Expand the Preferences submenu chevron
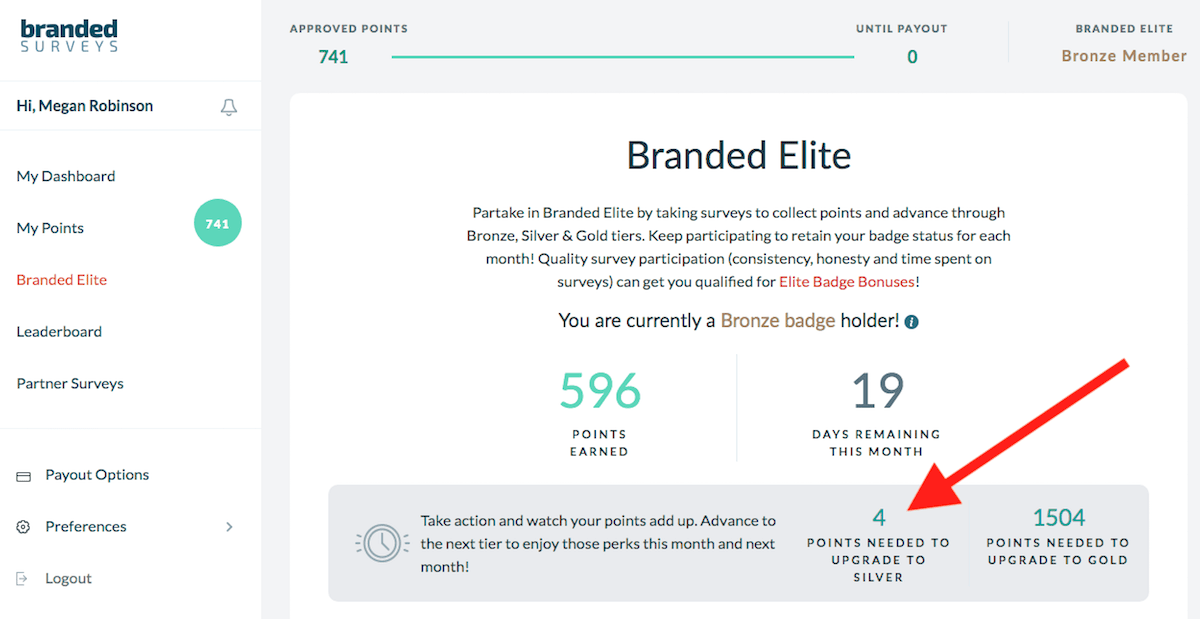This screenshot has width=1200, height=619. click(x=228, y=526)
